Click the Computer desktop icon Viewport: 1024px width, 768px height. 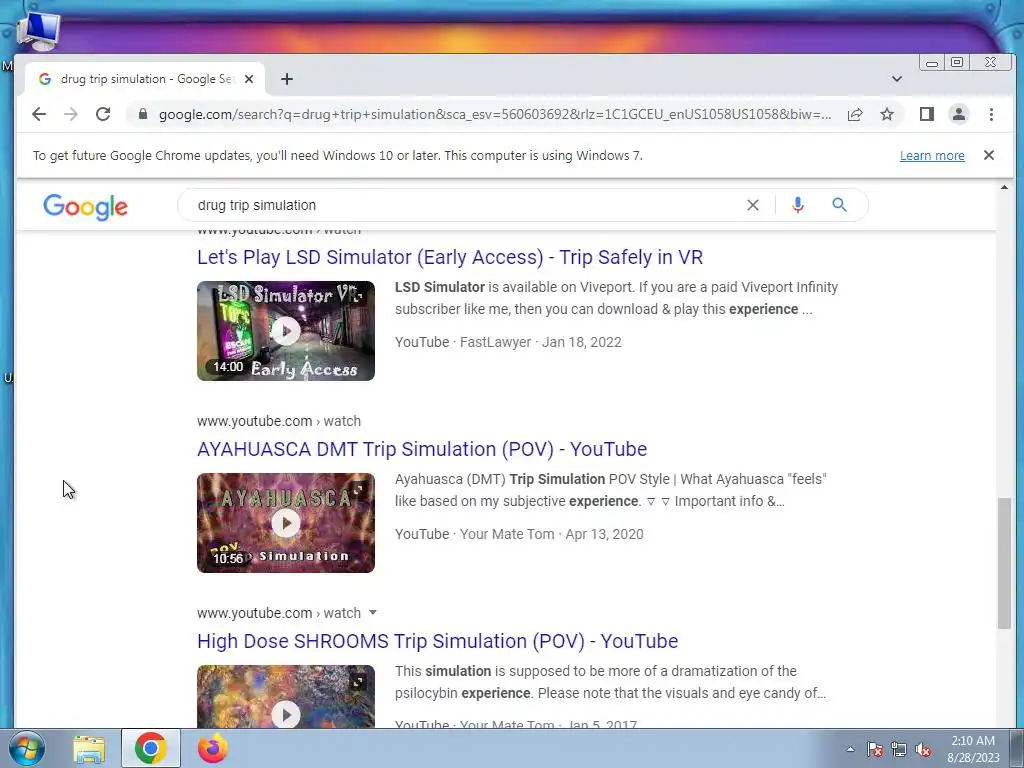pos(39,31)
